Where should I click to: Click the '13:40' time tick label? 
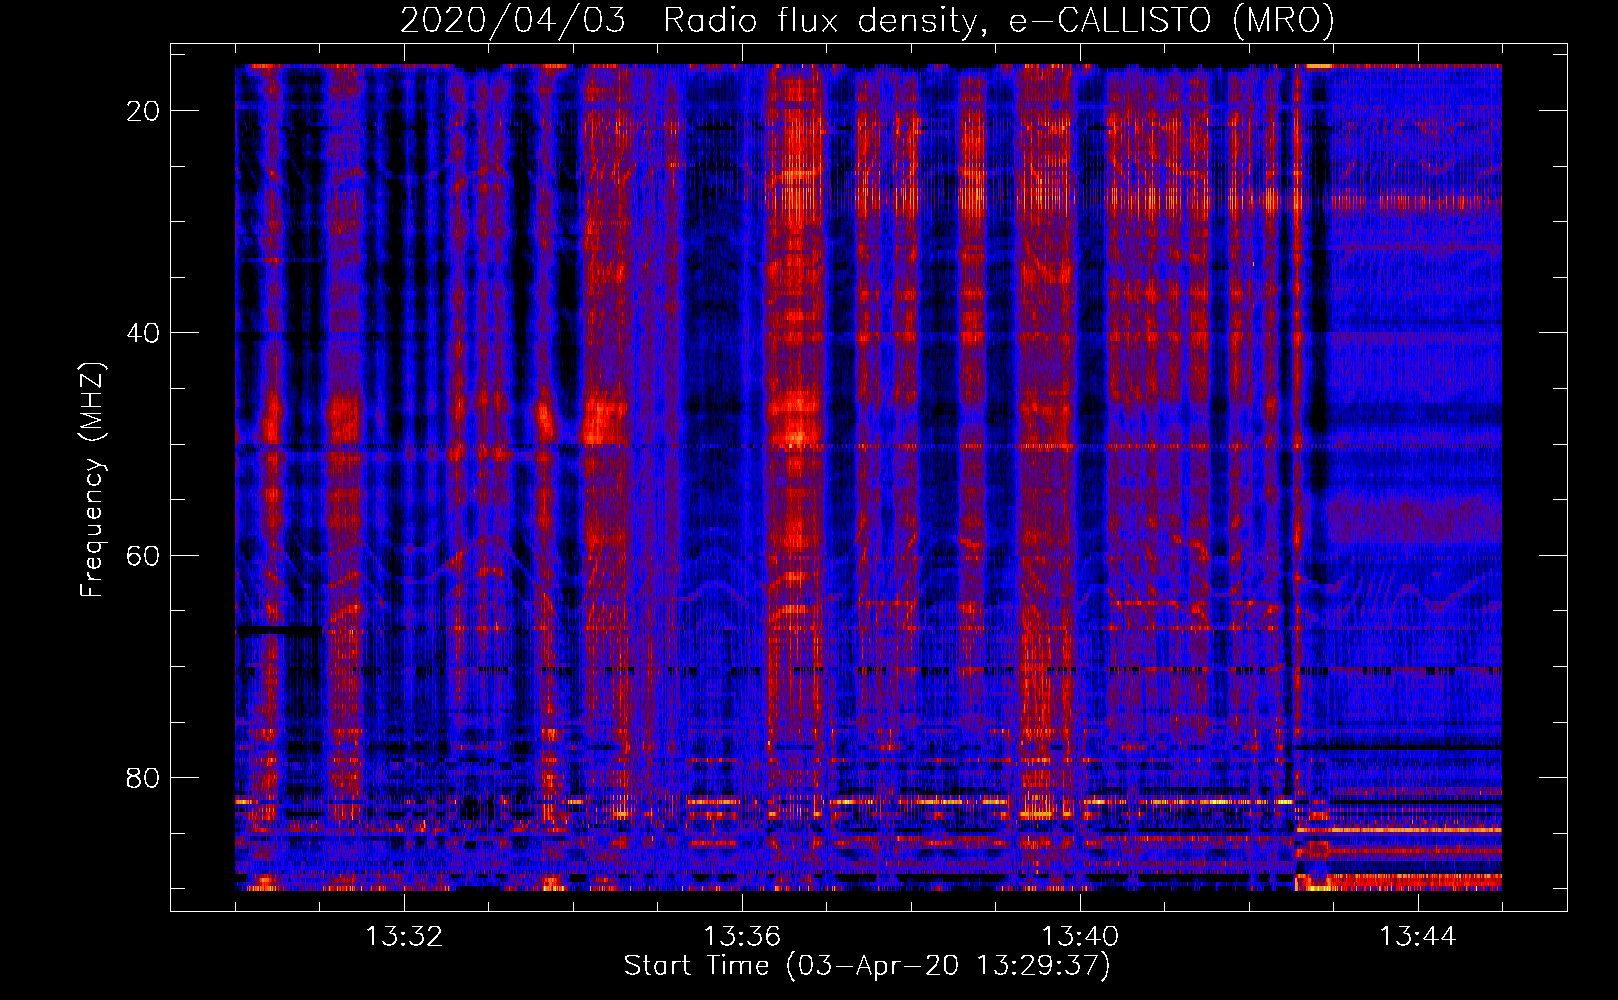point(1080,937)
